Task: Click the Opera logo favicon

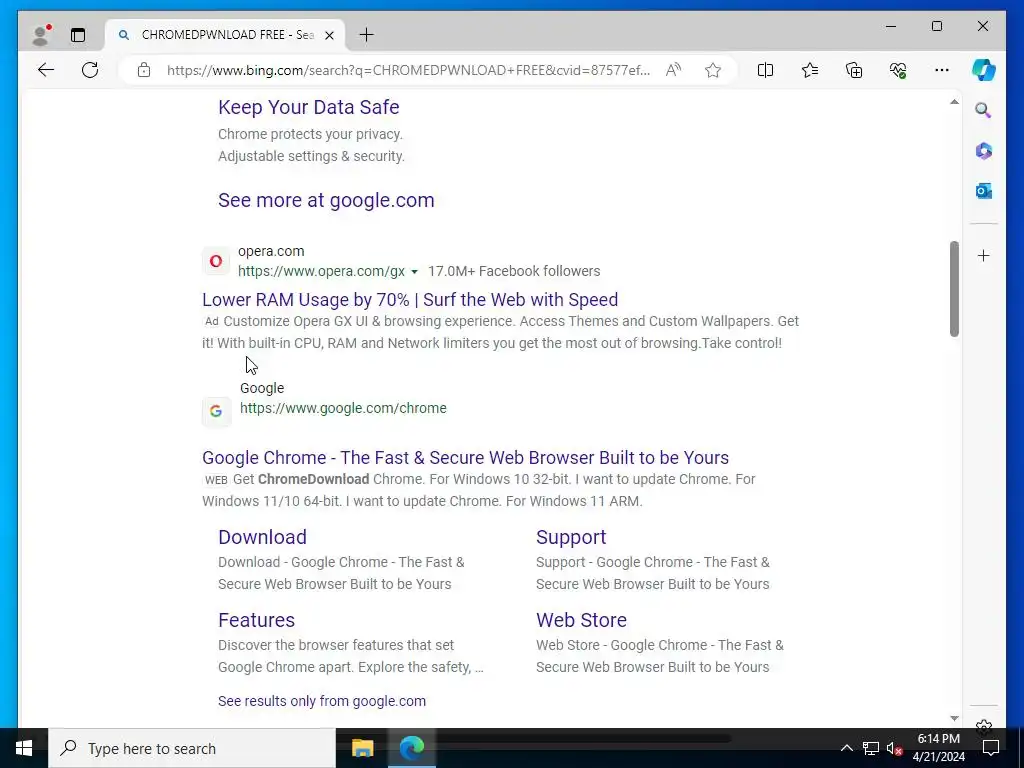Action: click(x=216, y=261)
